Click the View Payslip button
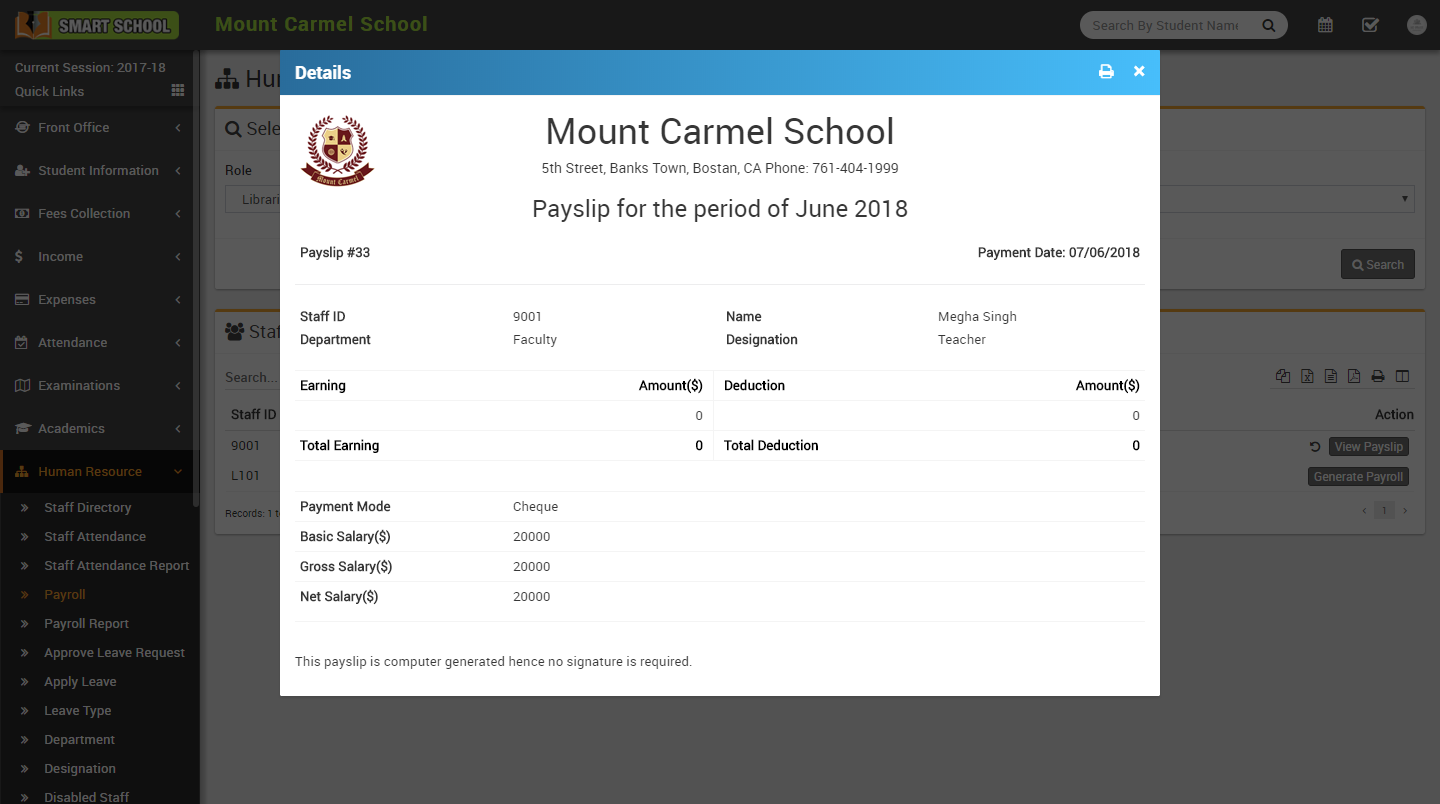The image size is (1440, 804). click(x=1368, y=447)
